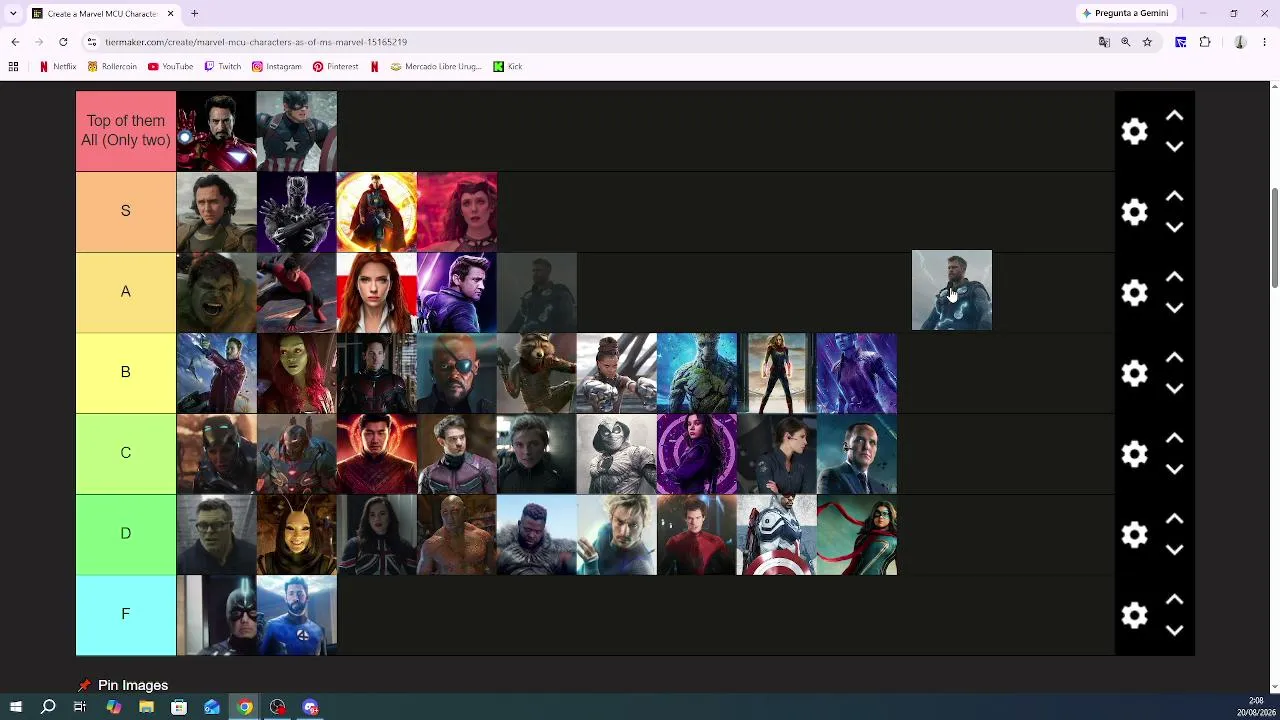Go back to the previous page
The height and width of the screenshot is (720, 1280).
(15, 42)
